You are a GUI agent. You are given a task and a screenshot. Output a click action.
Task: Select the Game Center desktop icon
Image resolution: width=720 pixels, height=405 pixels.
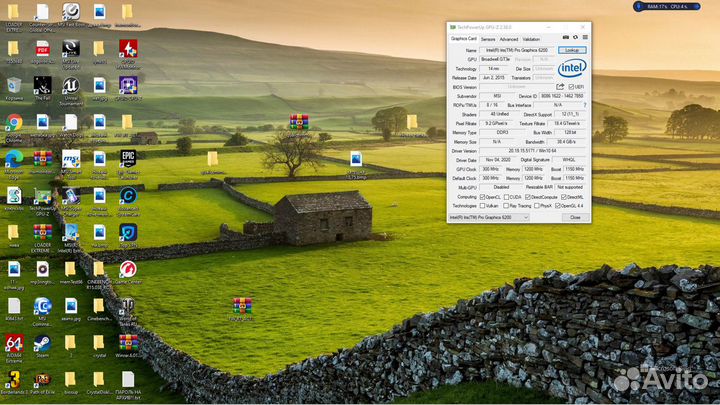[128, 270]
